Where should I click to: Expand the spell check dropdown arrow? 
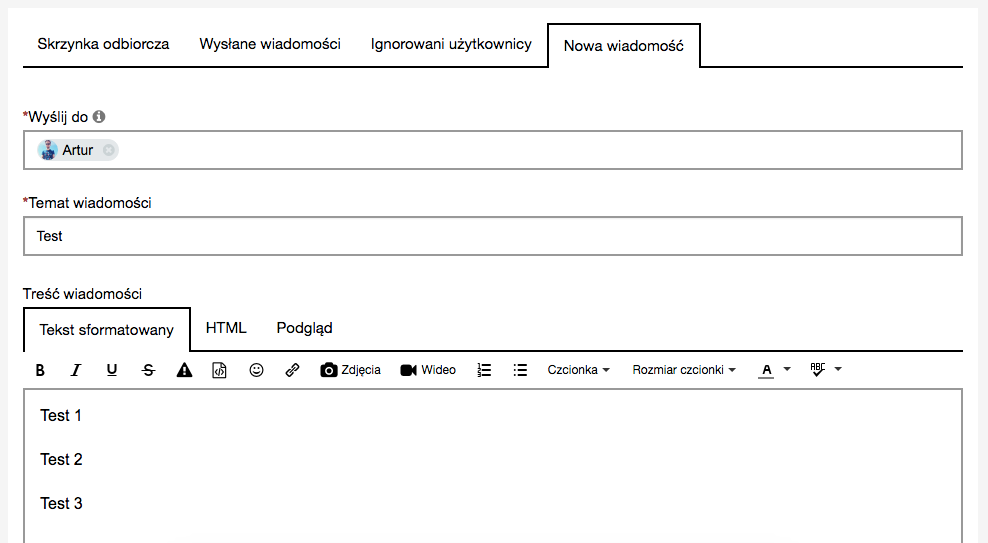(x=838, y=369)
